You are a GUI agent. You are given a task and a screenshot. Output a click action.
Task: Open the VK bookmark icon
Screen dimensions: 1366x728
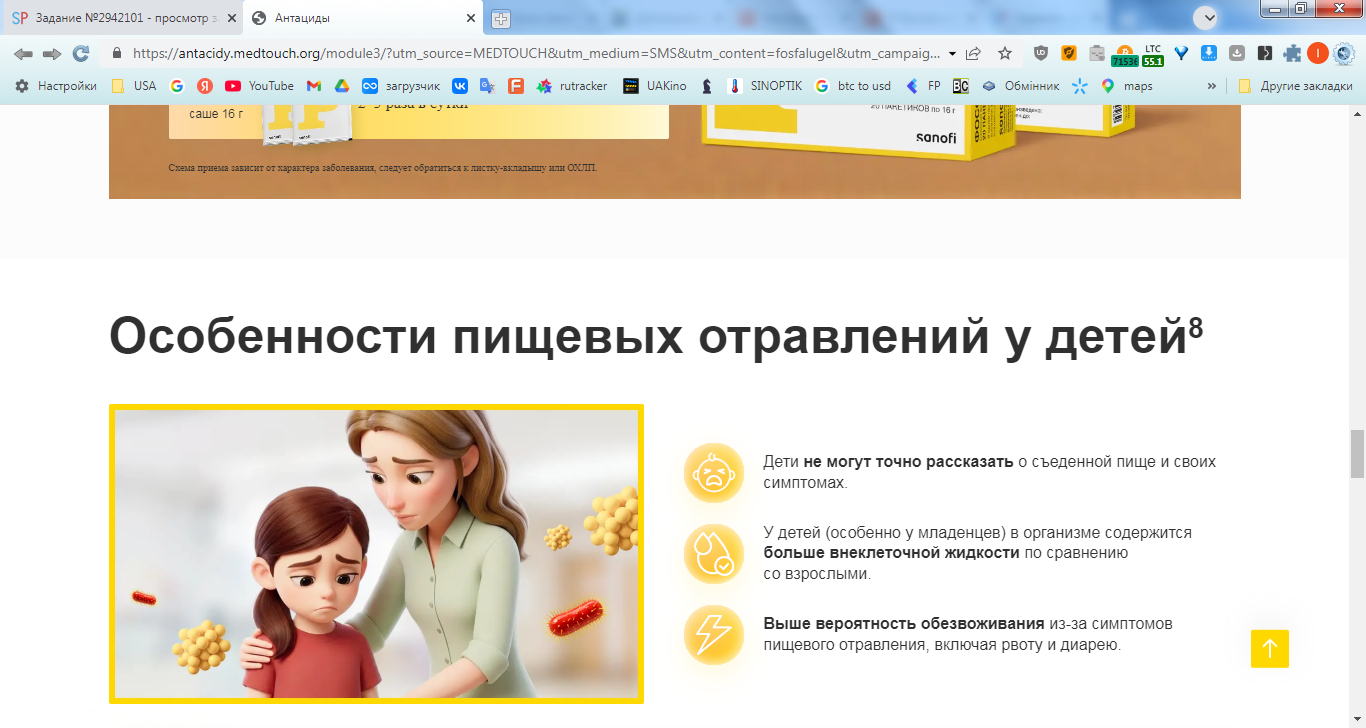(x=460, y=86)
